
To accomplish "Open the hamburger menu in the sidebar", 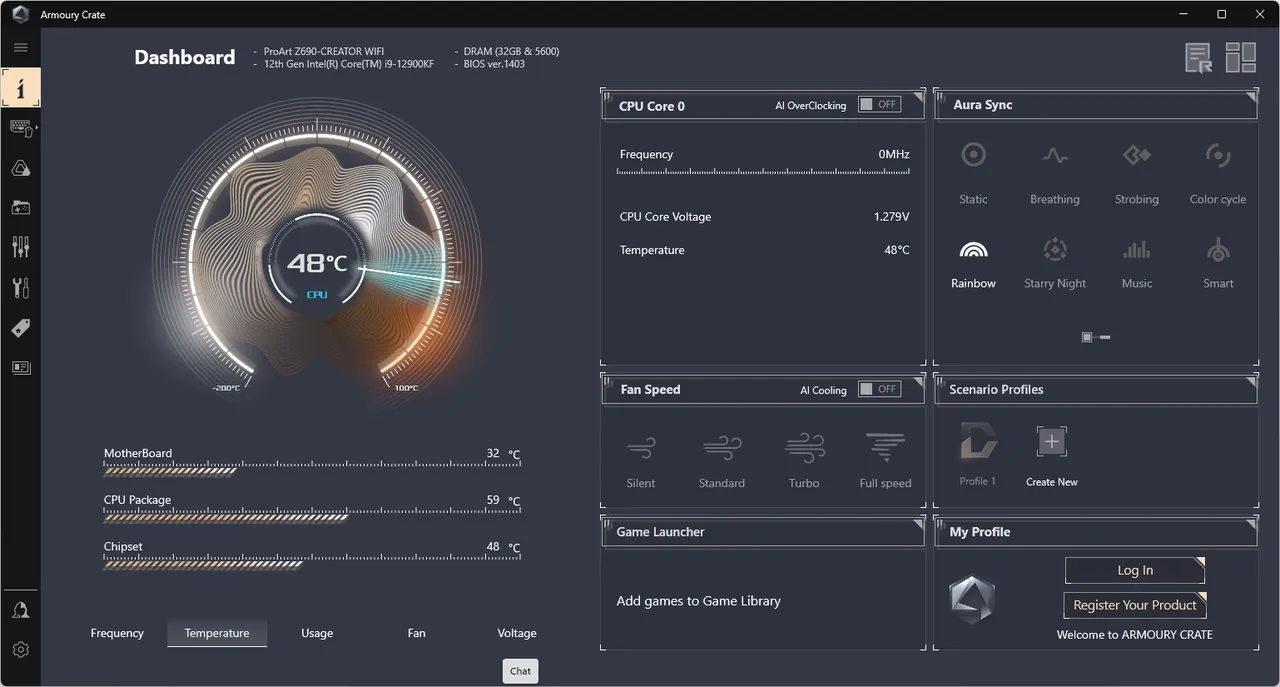I will tap(20, 47).
